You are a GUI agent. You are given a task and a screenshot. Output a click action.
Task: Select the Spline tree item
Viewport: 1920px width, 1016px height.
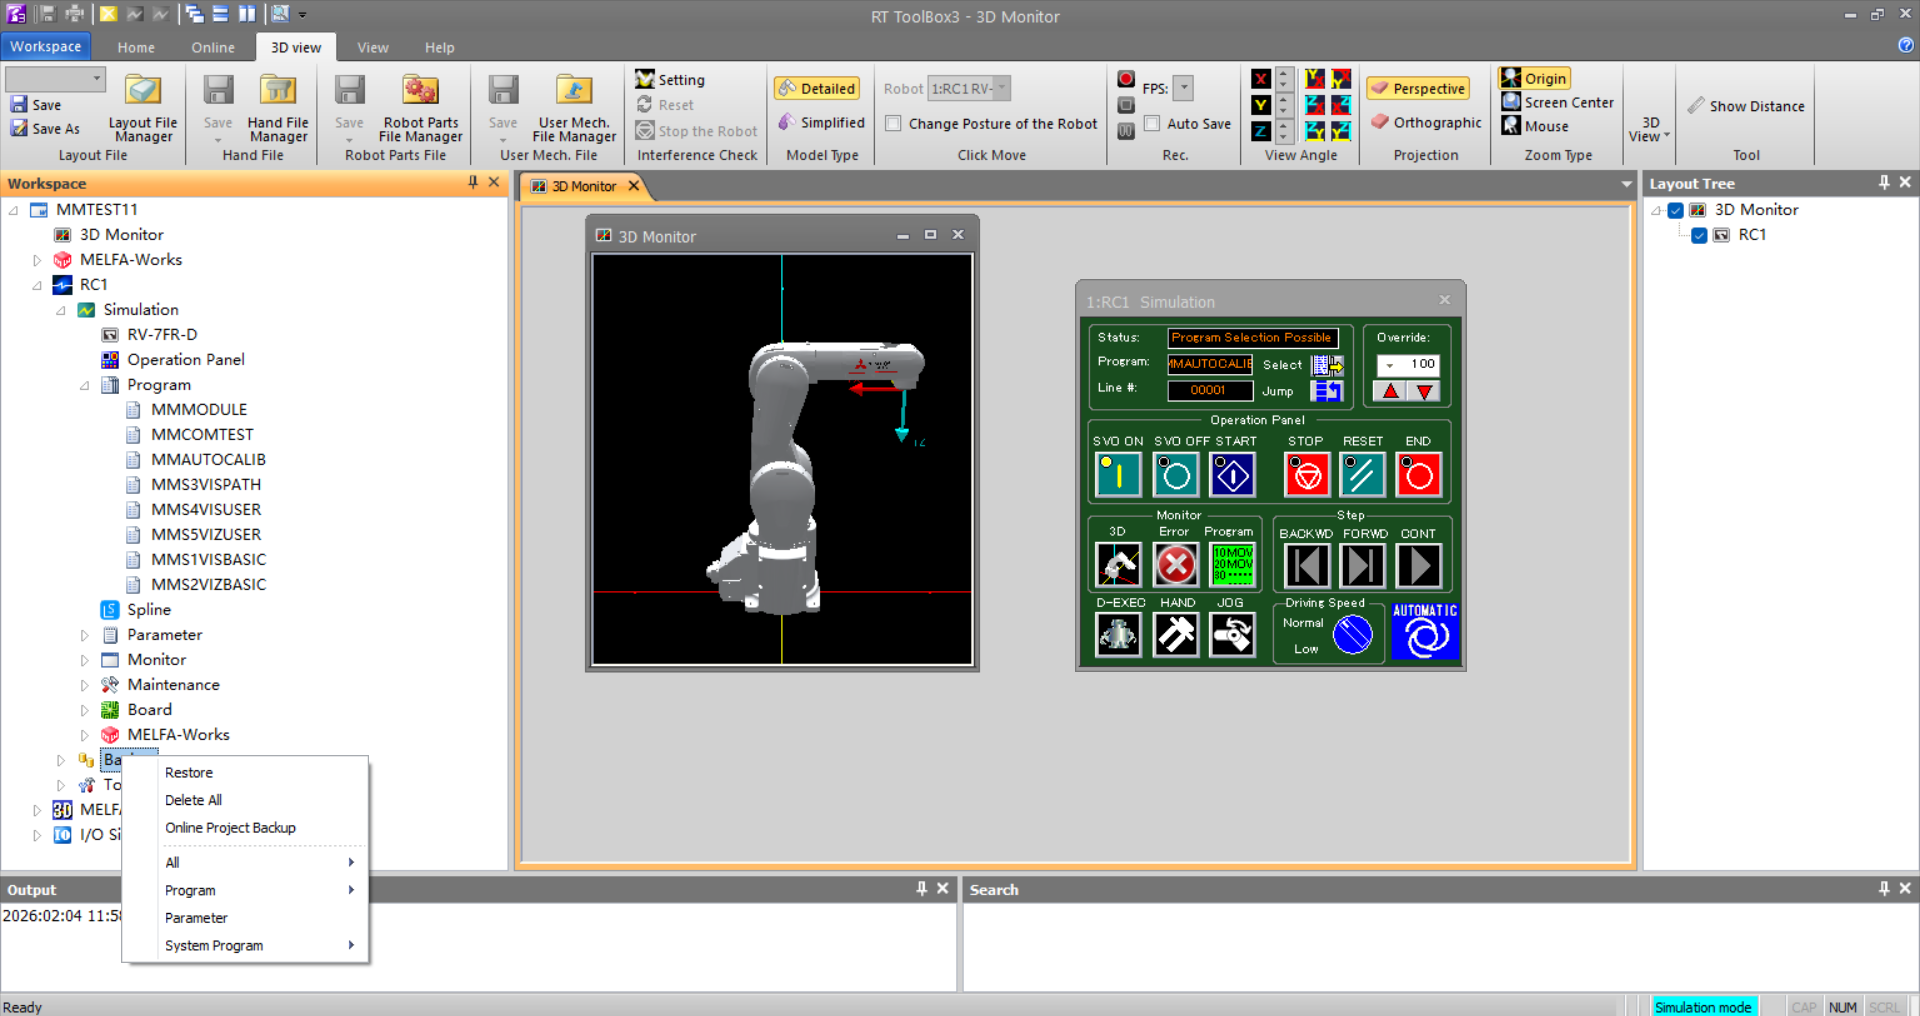tap(149, 610)
